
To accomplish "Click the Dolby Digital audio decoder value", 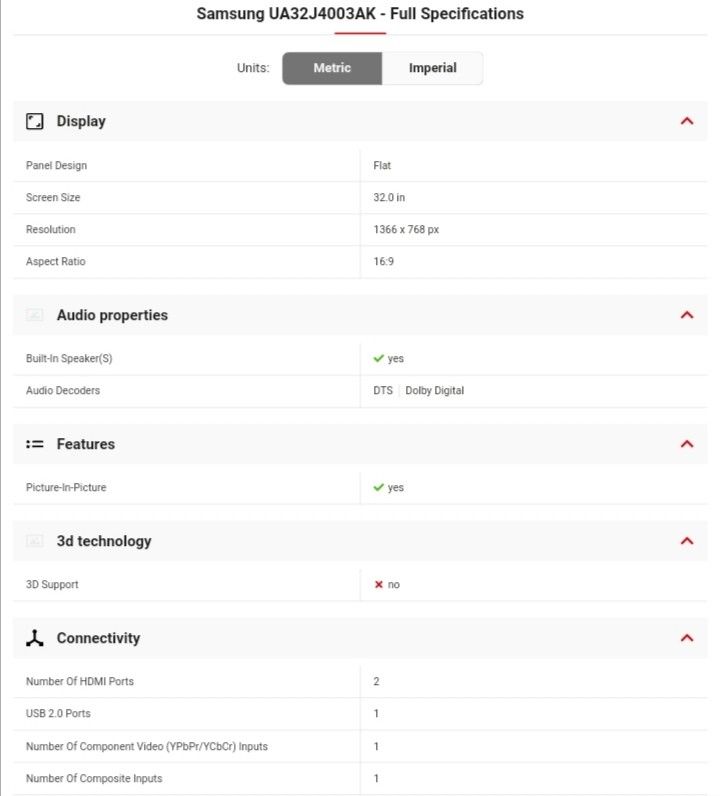I will pyautogui.click(x=435, y=390).
